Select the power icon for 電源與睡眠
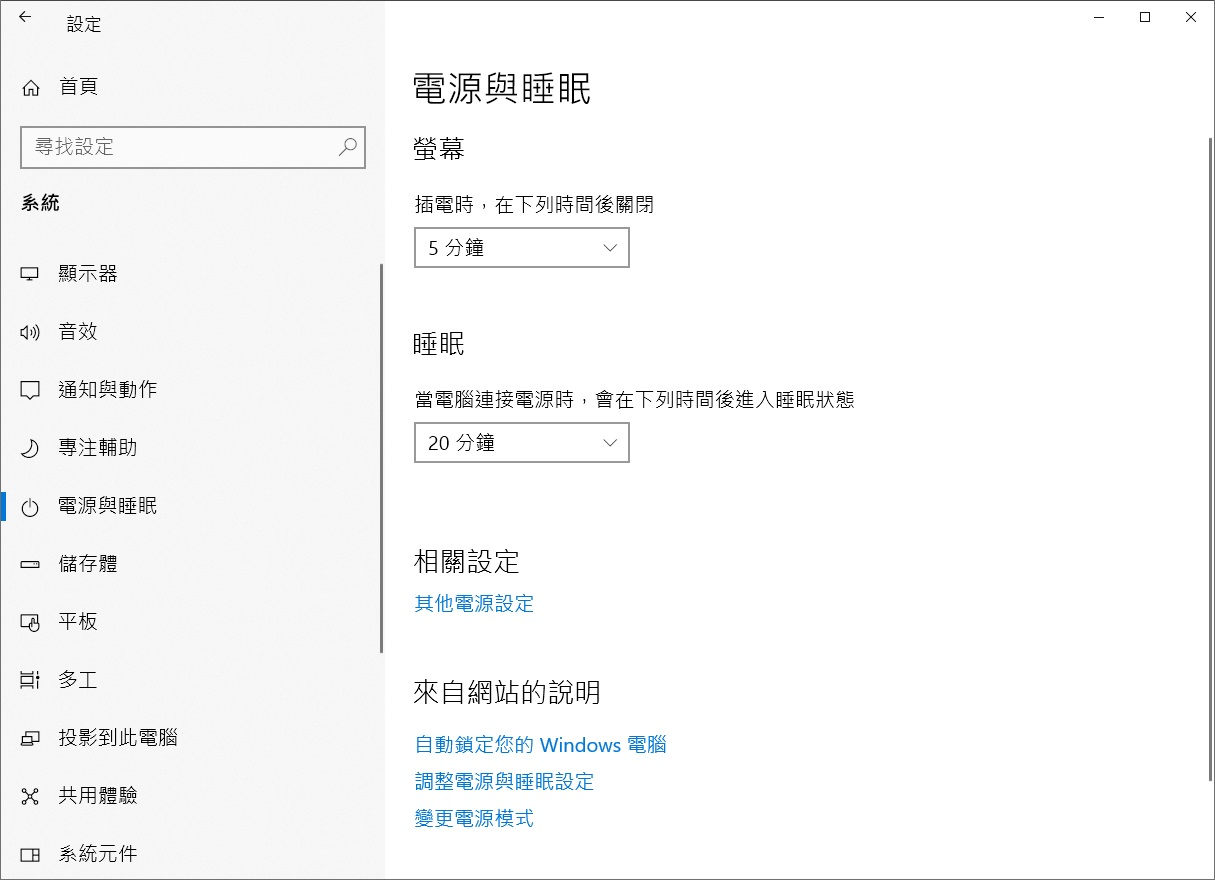Viewport: 1215px width, 880px height. [30, 506]
